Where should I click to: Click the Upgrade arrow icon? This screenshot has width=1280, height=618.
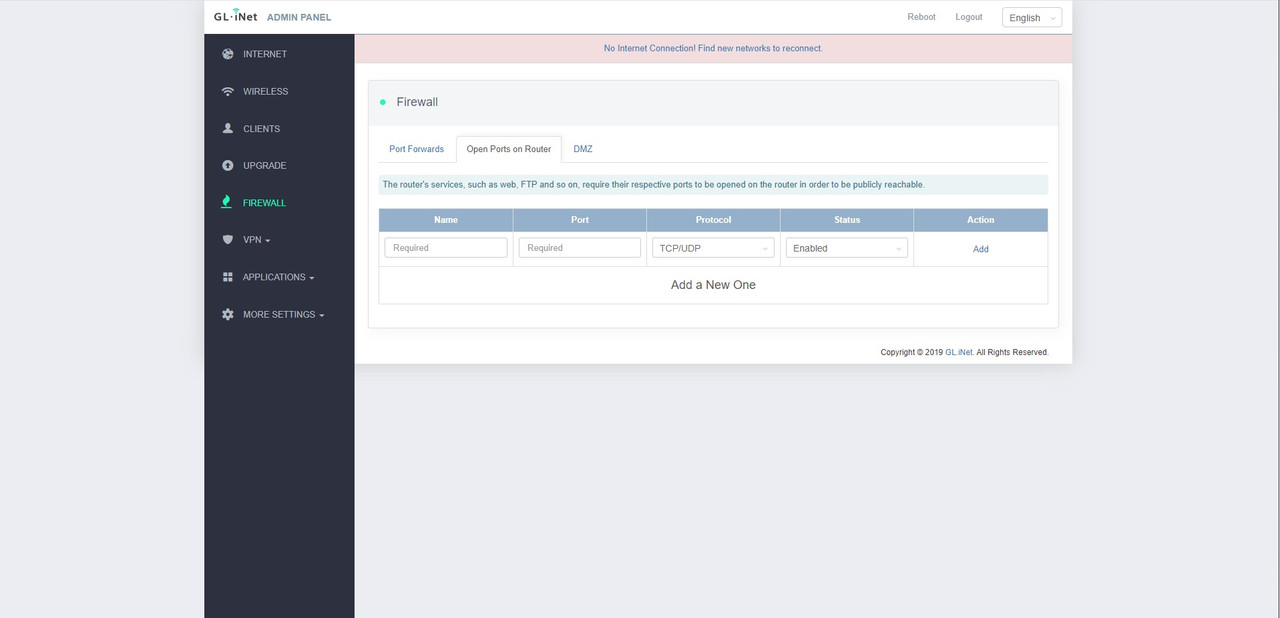point(228,165)
